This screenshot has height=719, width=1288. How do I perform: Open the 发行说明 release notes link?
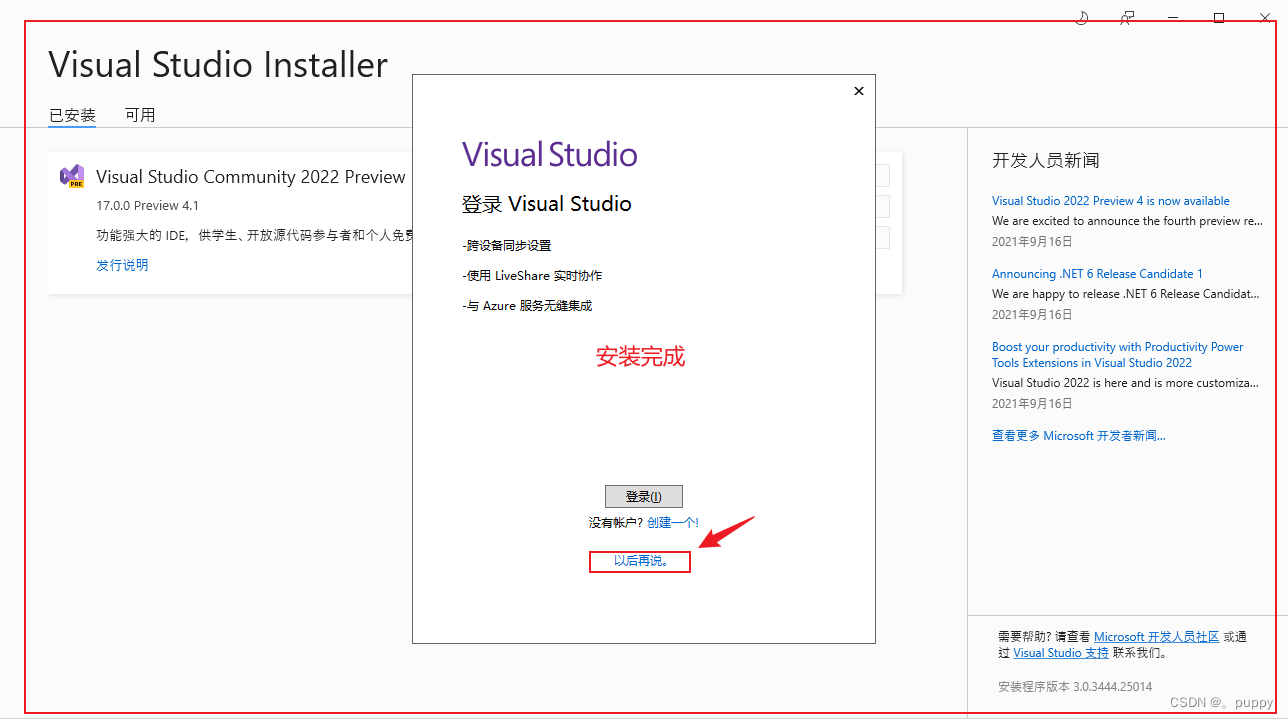[122, 264]
